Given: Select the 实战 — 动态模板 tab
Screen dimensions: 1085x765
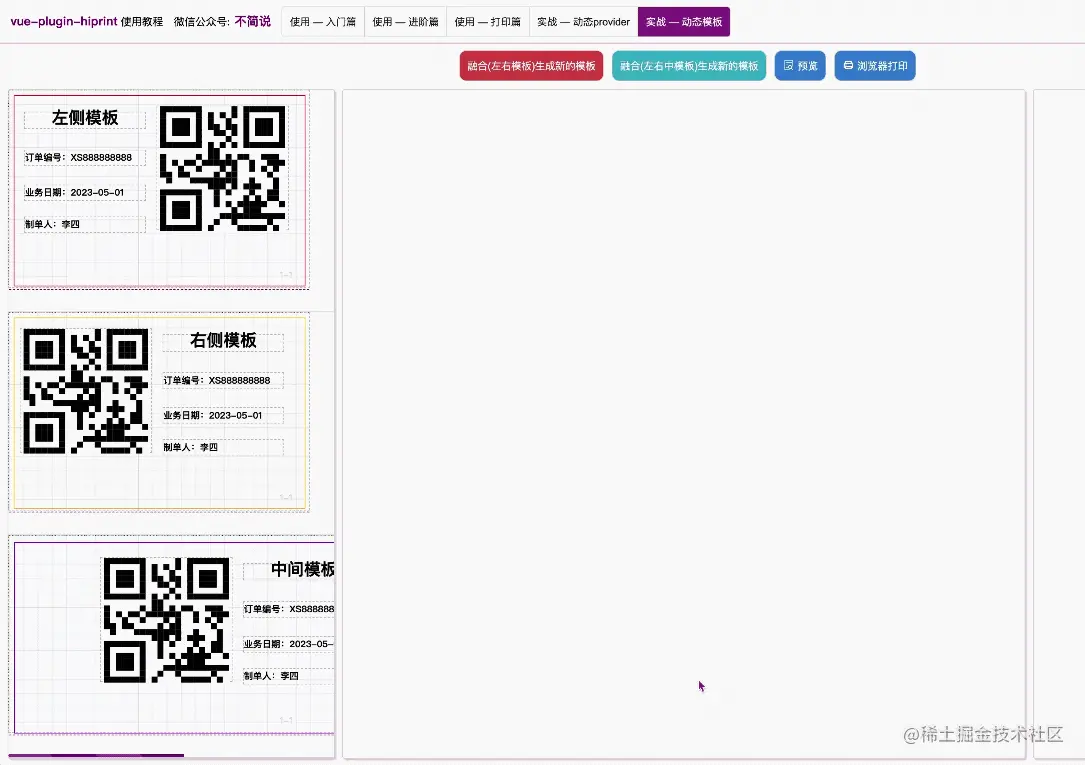Looking at the screenshot, I should click(683, 21).
